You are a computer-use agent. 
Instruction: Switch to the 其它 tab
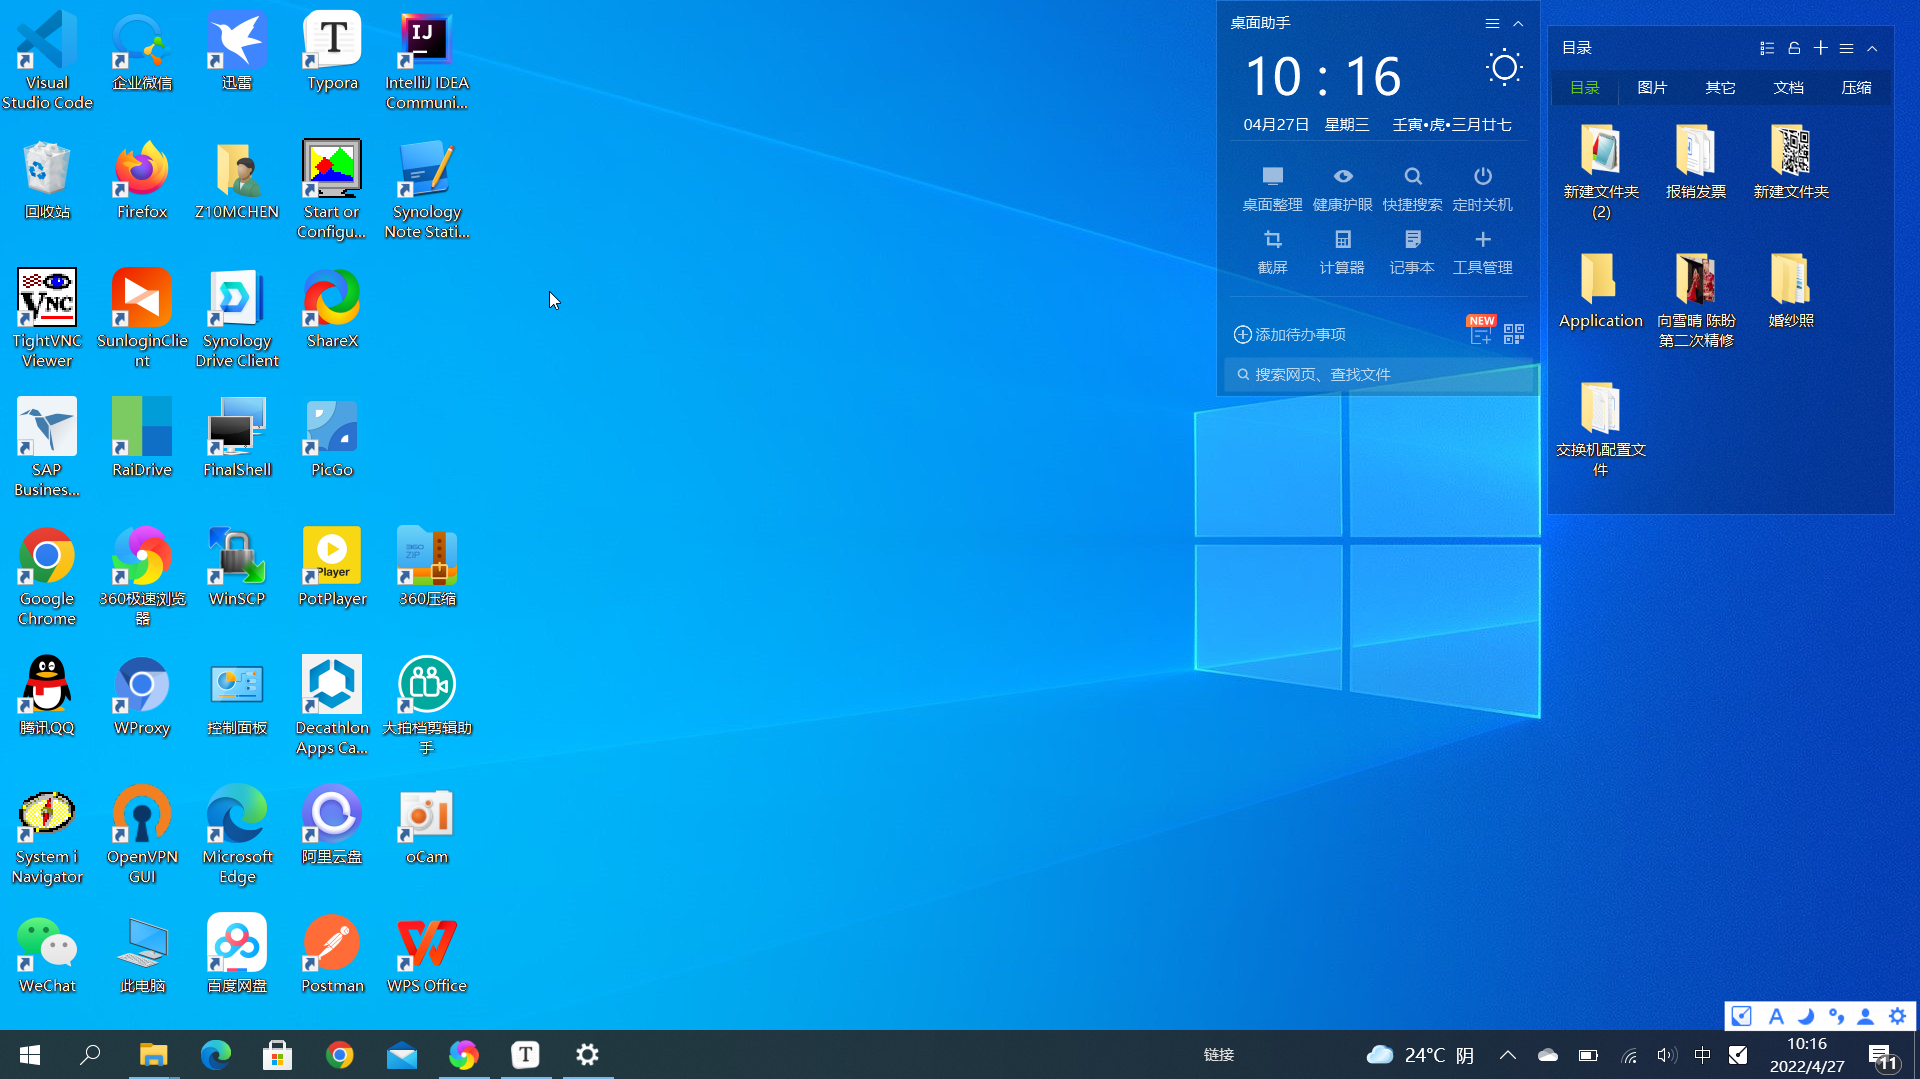pyautogui.click(x=1720, y=87)
